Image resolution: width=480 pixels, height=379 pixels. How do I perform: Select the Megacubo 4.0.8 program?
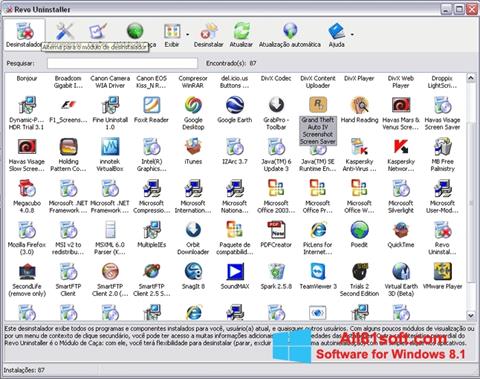click(x=27, y=196)
